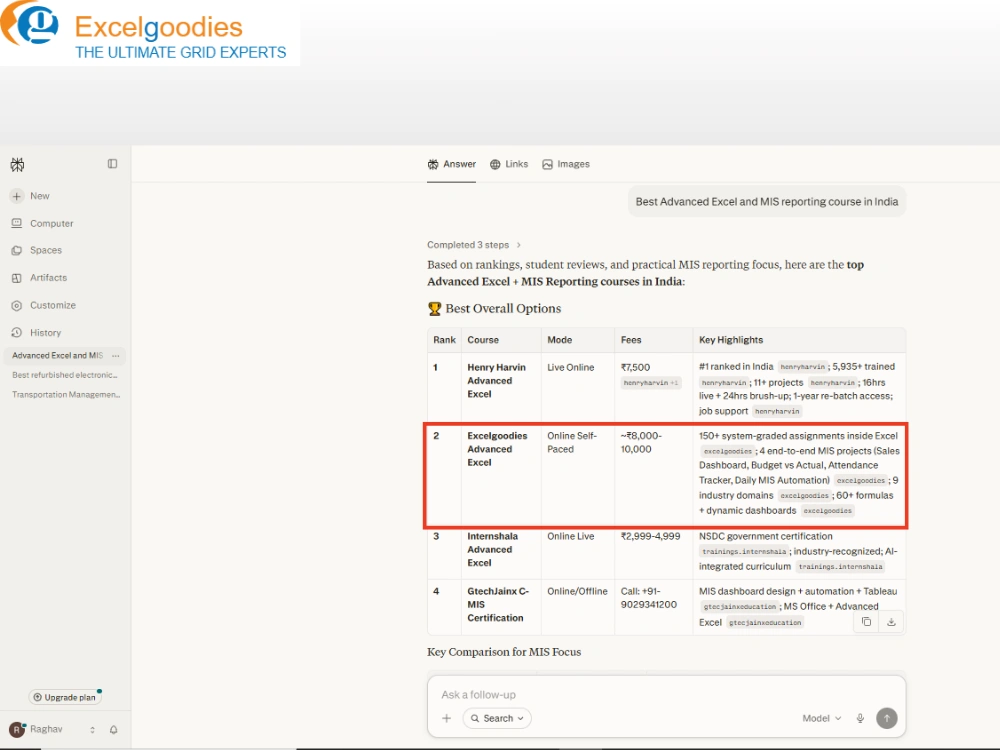The image size is (1000, 750).
Task: Click the Spaces icon
Action: (17, 250)
